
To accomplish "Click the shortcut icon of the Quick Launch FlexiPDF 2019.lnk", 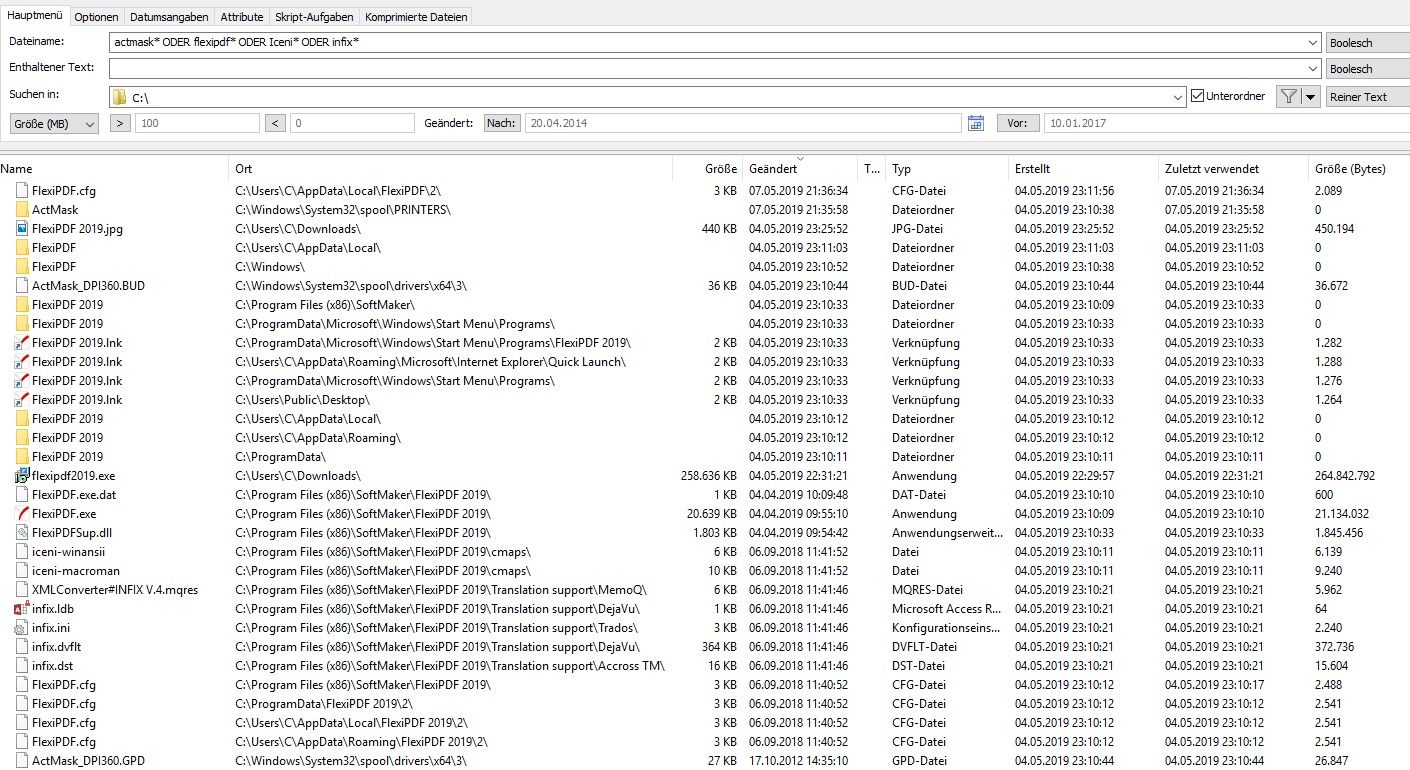I will coord(22,362).
